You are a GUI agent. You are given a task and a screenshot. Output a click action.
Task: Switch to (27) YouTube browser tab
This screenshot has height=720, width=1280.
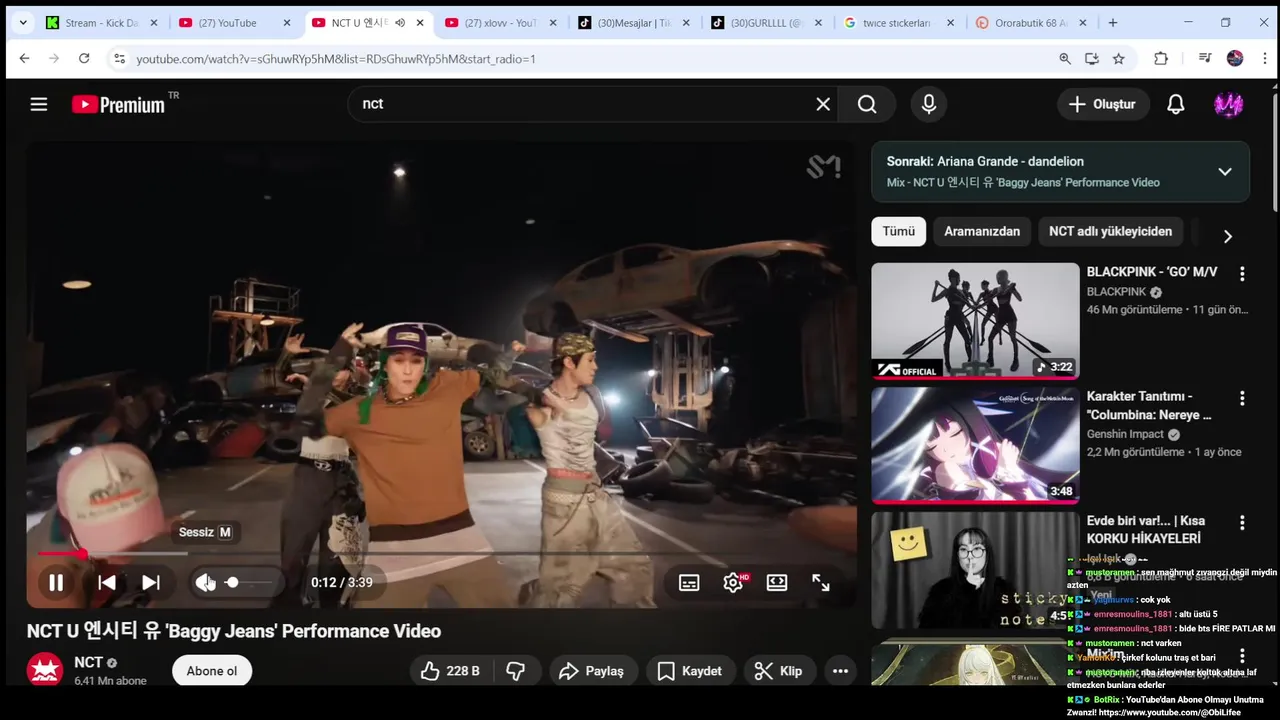coord(234,22)
